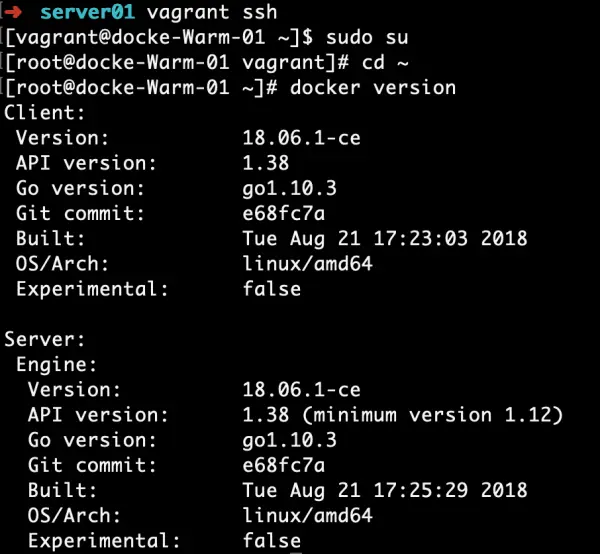Click the Client build time 17:23:03 line
Image resolution: width=600 pixels, height=554 pixels.
[x=385, y=238]
